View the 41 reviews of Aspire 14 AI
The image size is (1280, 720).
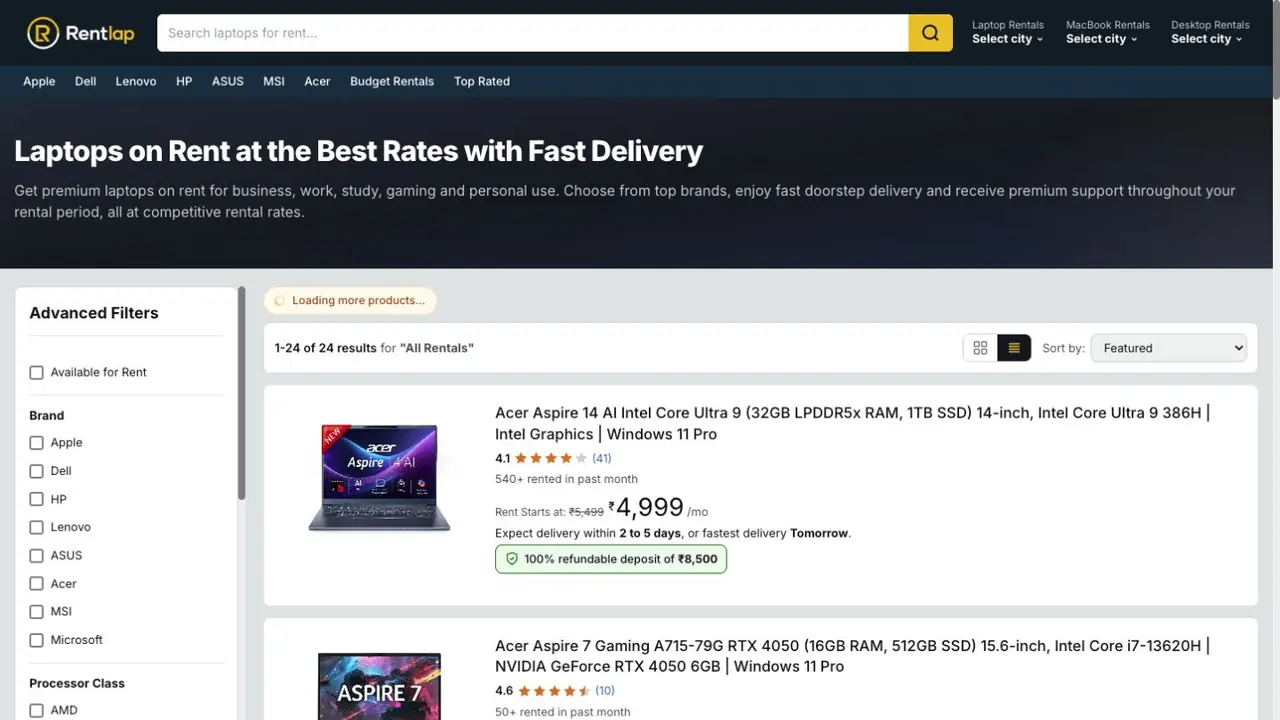point(602,458)
